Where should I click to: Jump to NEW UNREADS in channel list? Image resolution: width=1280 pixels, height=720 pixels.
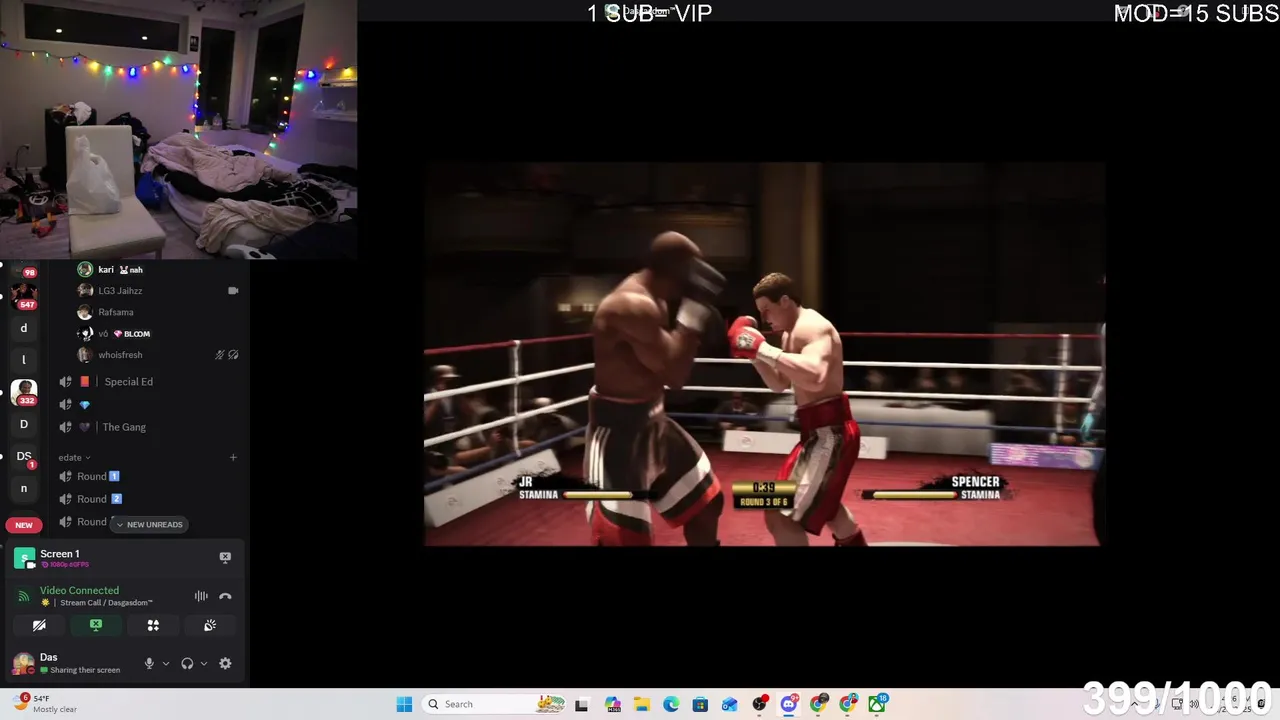(150, 524)
